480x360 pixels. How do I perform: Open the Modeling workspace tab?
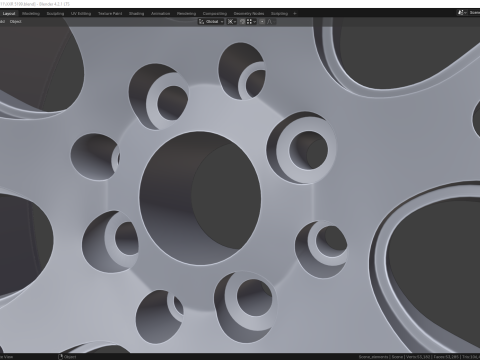[31, 14]
